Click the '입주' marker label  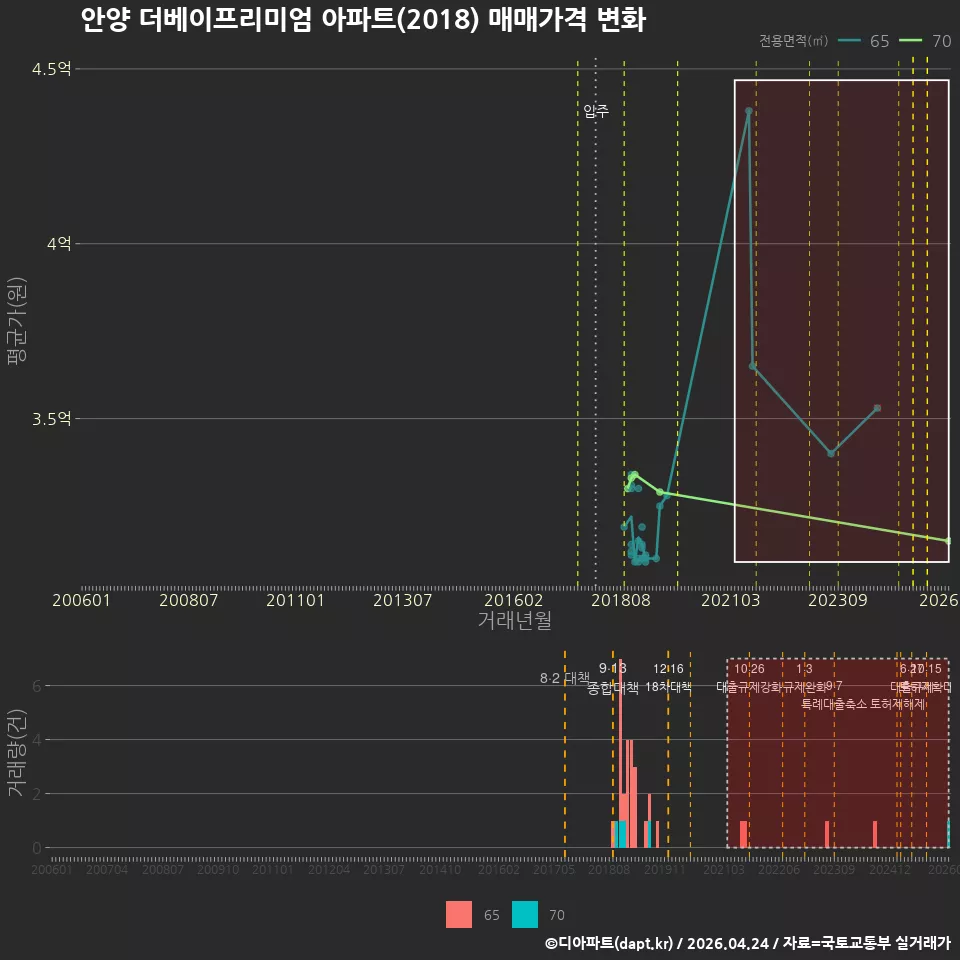click(x=596, y=111)
